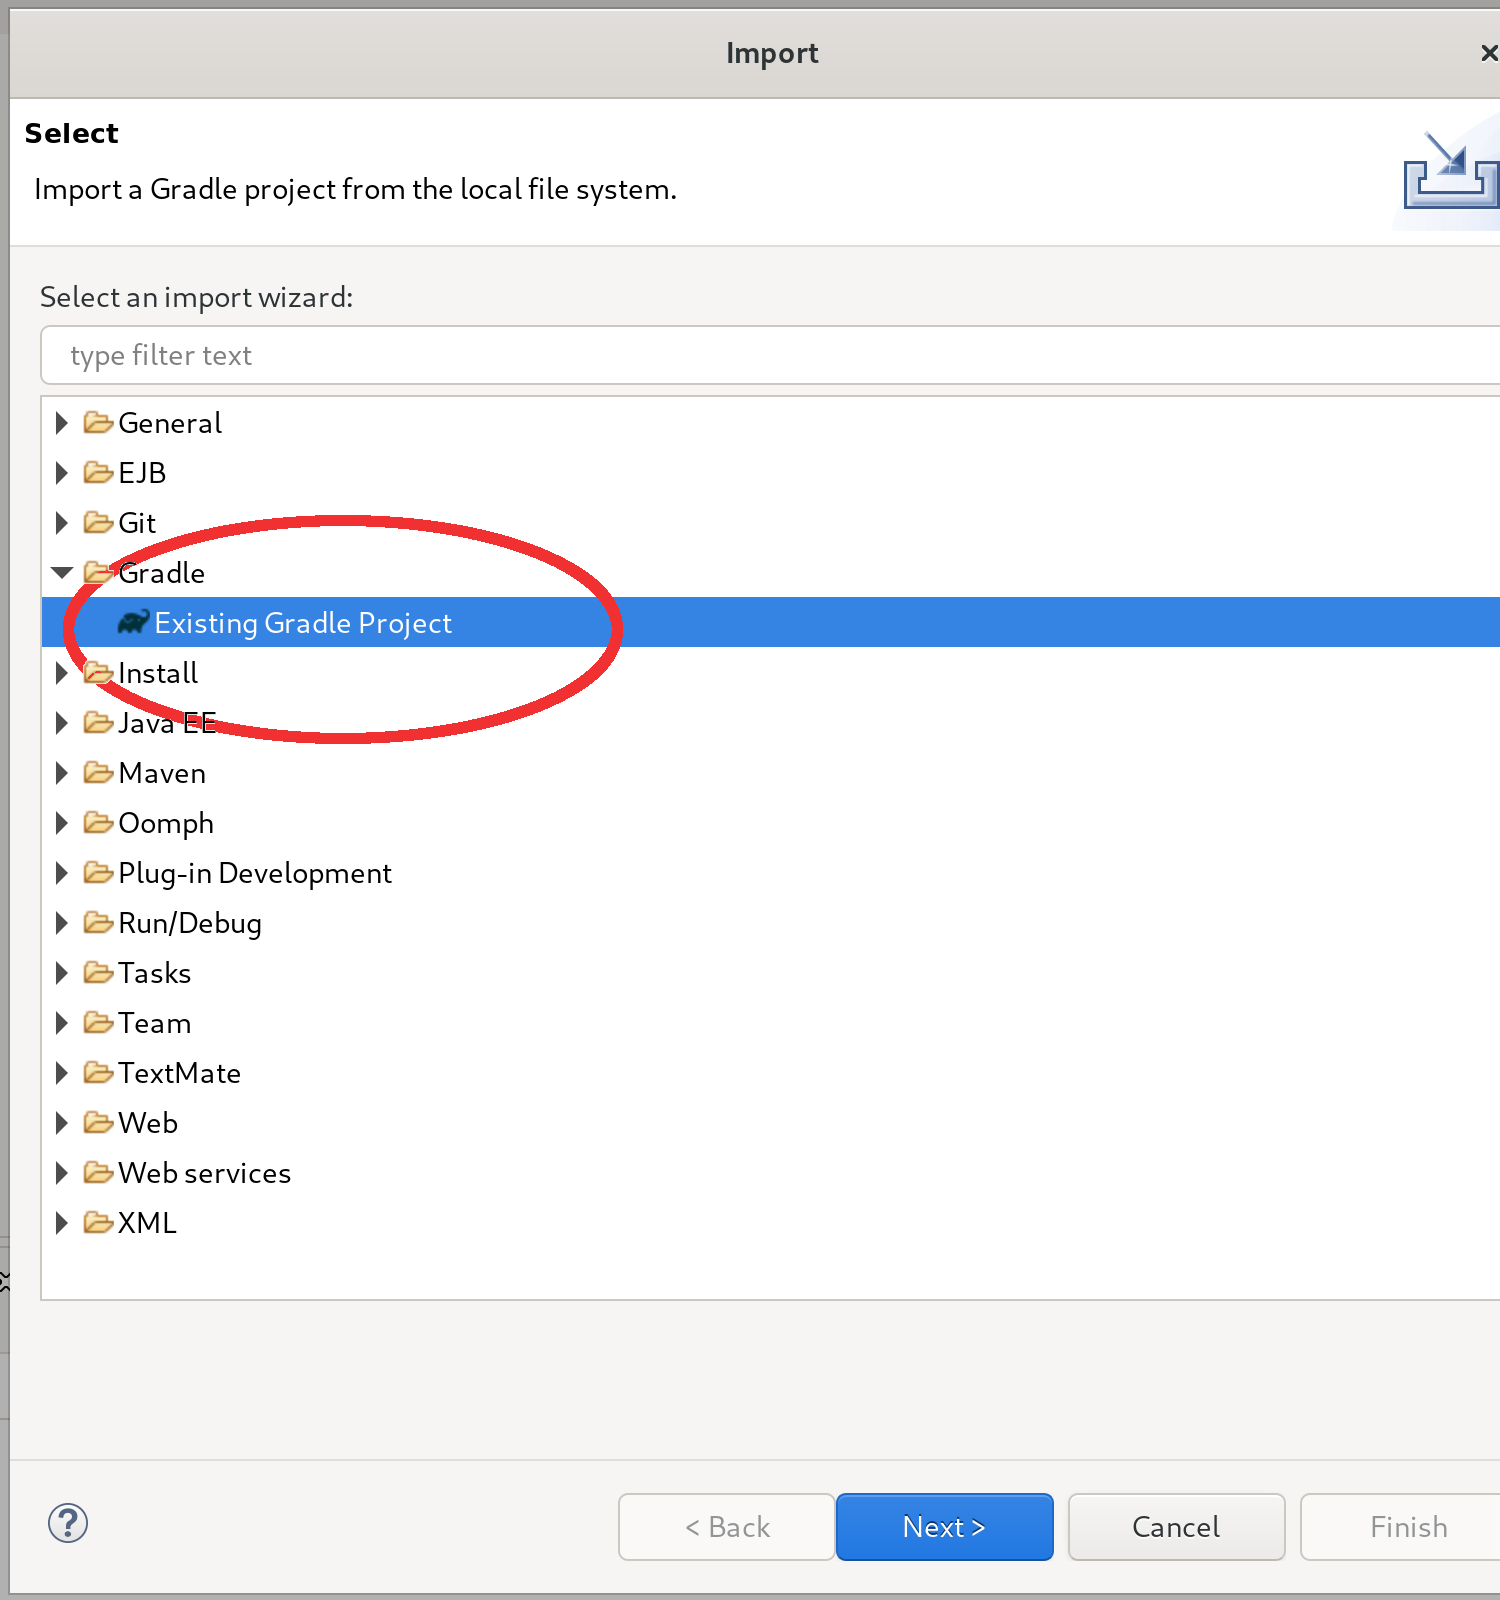Close the Import dialog

tap(1489, 53)
